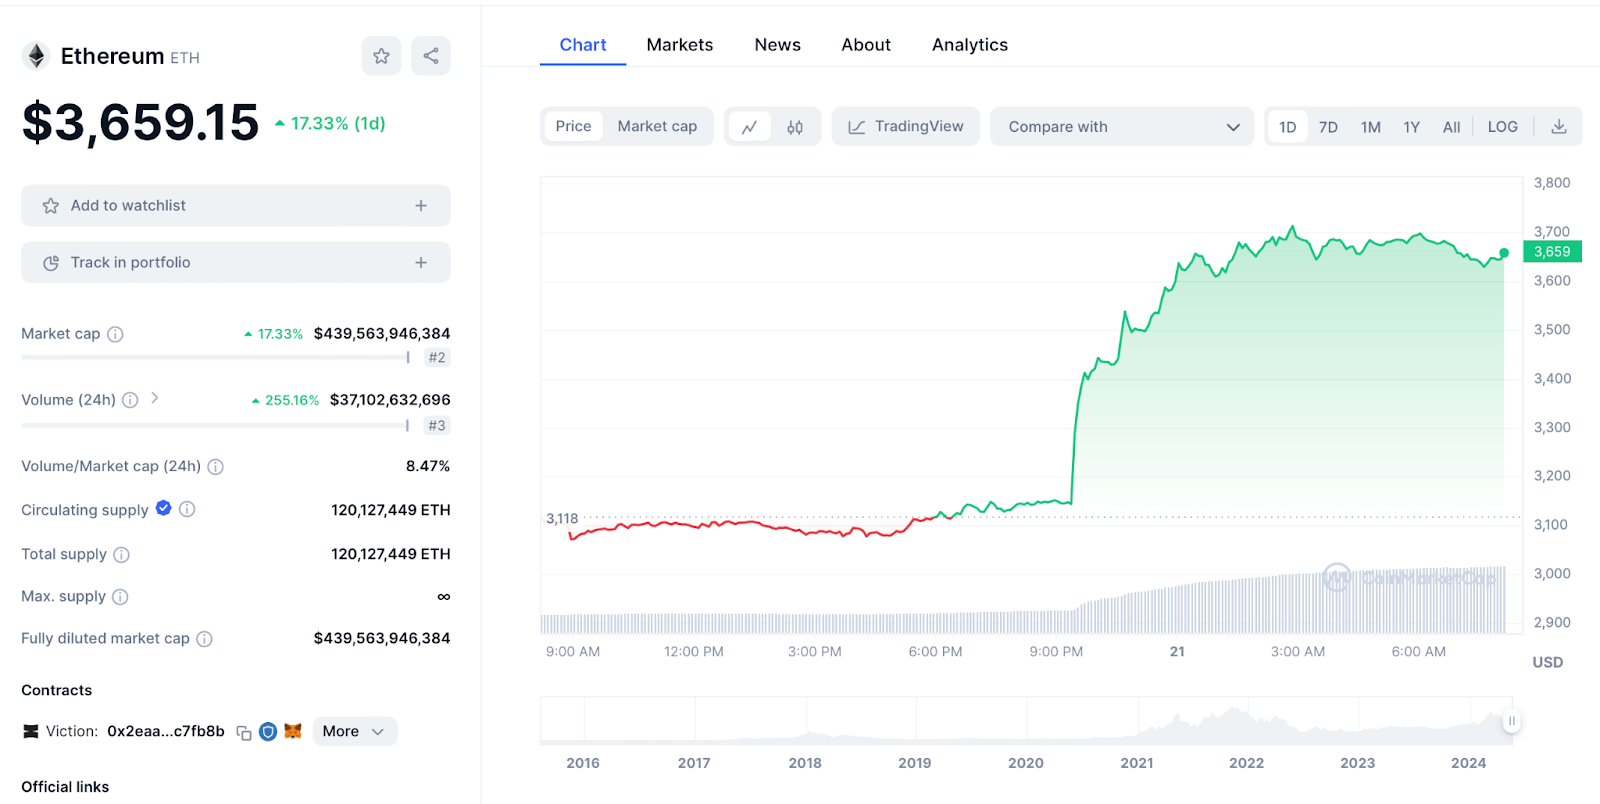Click the plus icon on Add to watchlist
Image resolution: width=1600 pixels, height=804 pixels.
421,206
